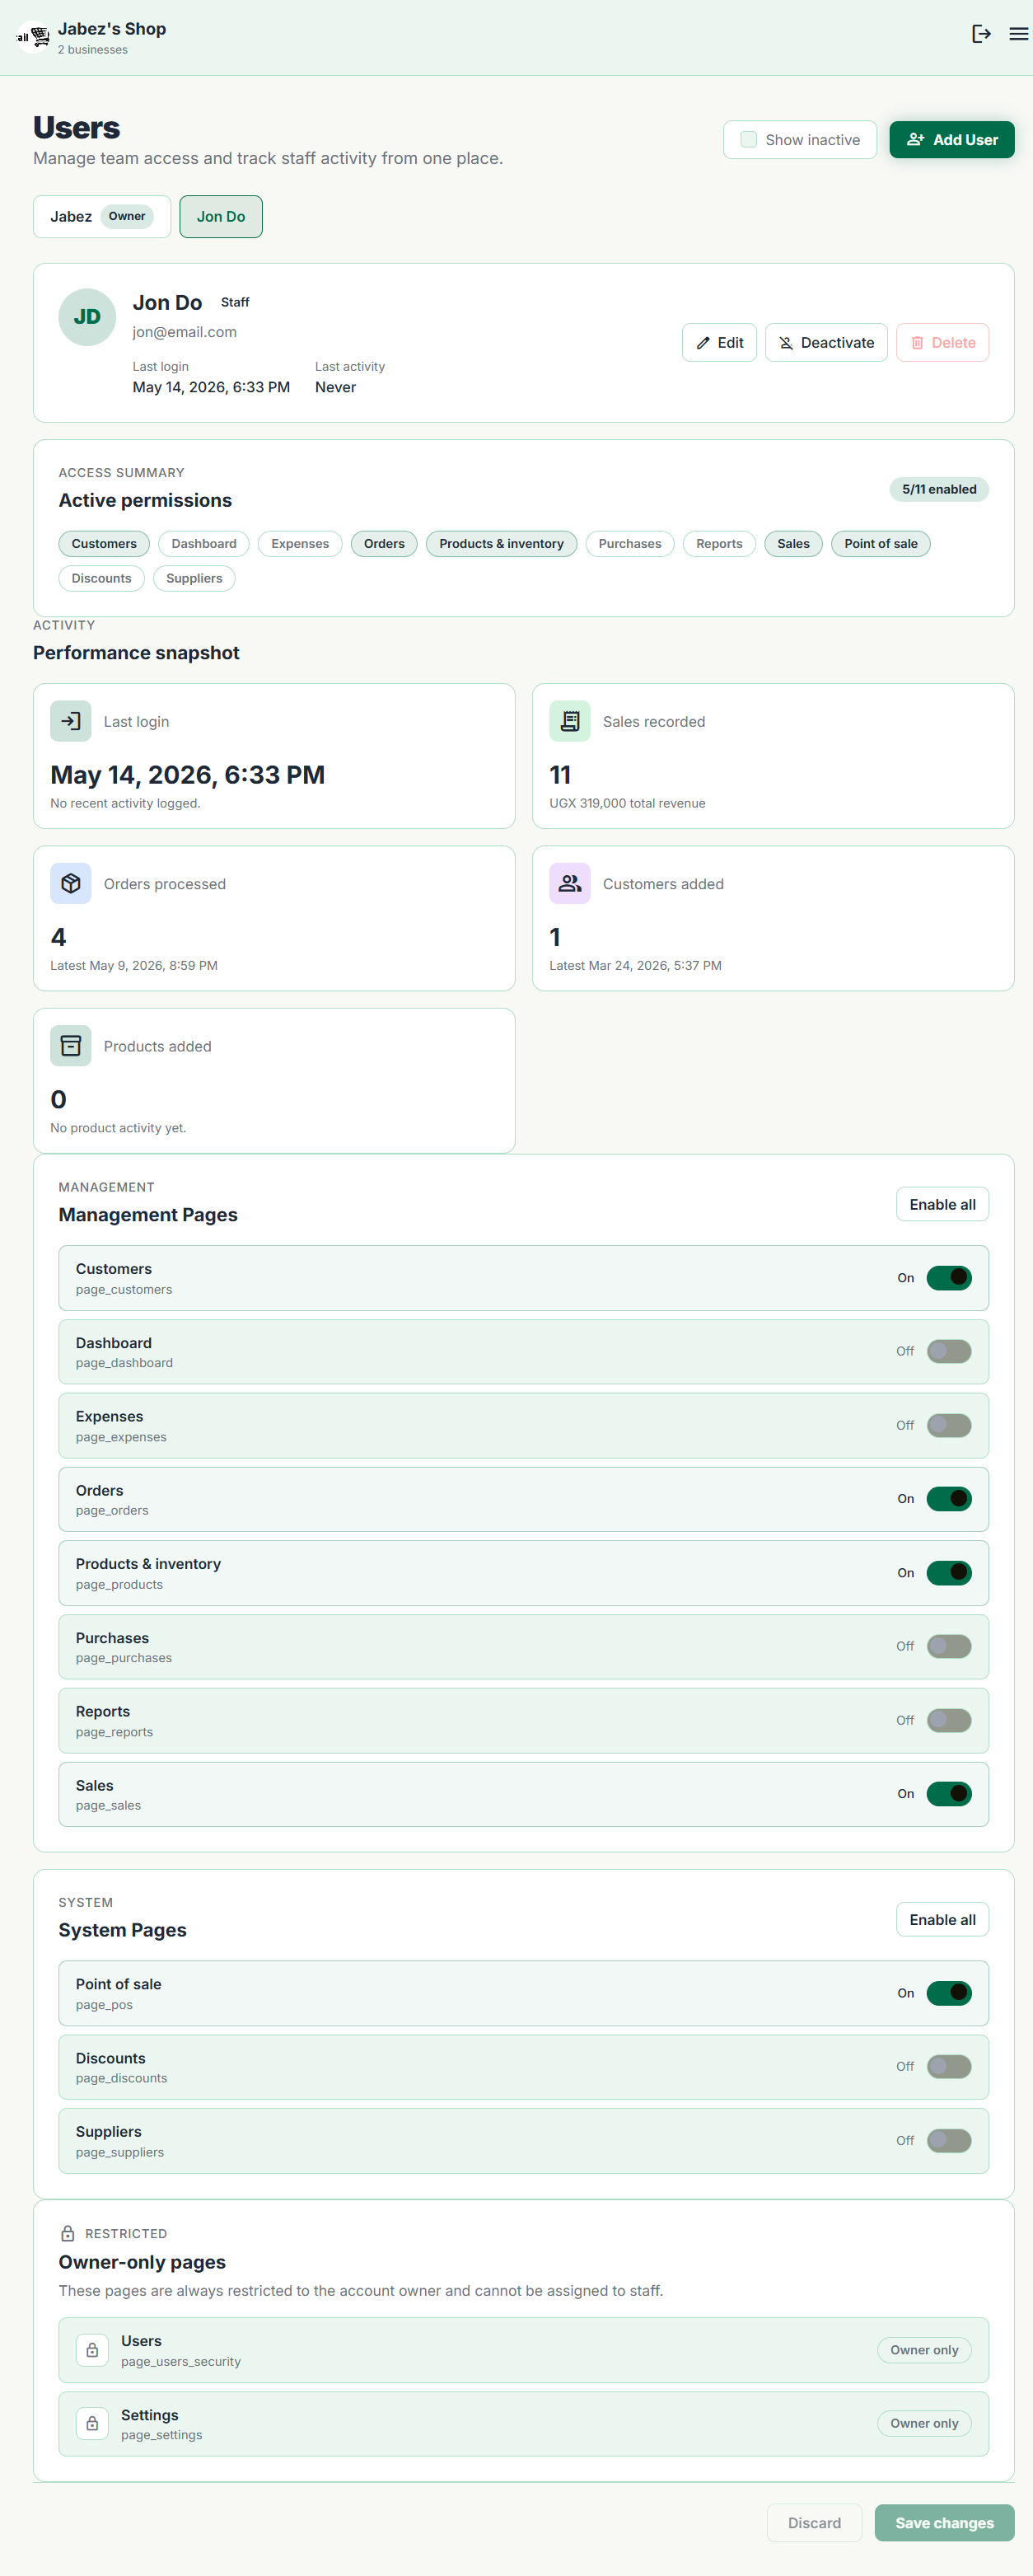The height and width of the screenshot is (2576, 1033).
Task: Click the Jabez's Shop title
Action: pyautogui.click(x=112, y=29)
